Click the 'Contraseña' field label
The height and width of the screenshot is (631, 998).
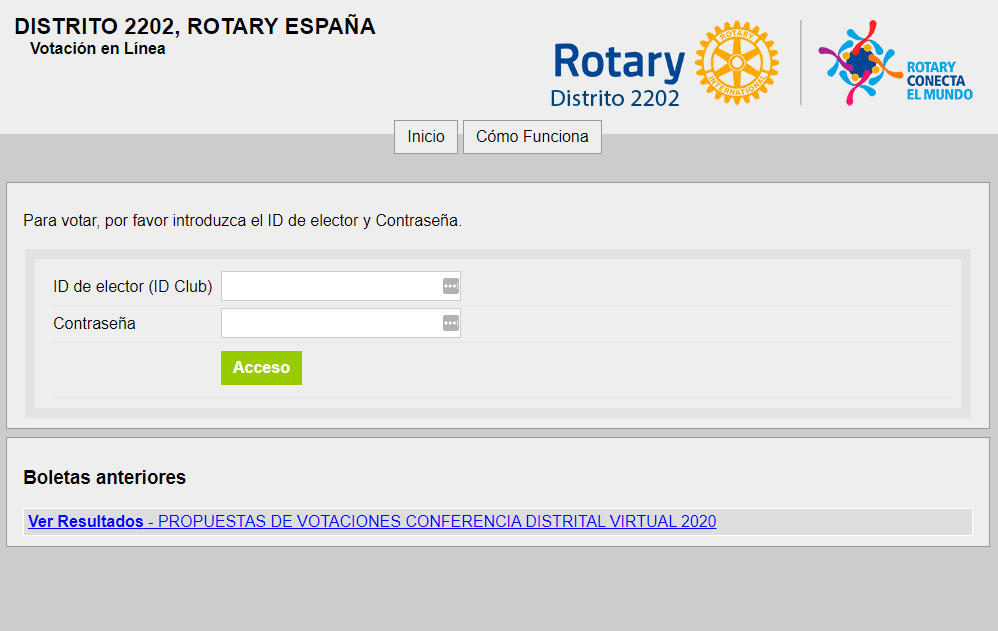pyautogui.click(x=94, y=324)
